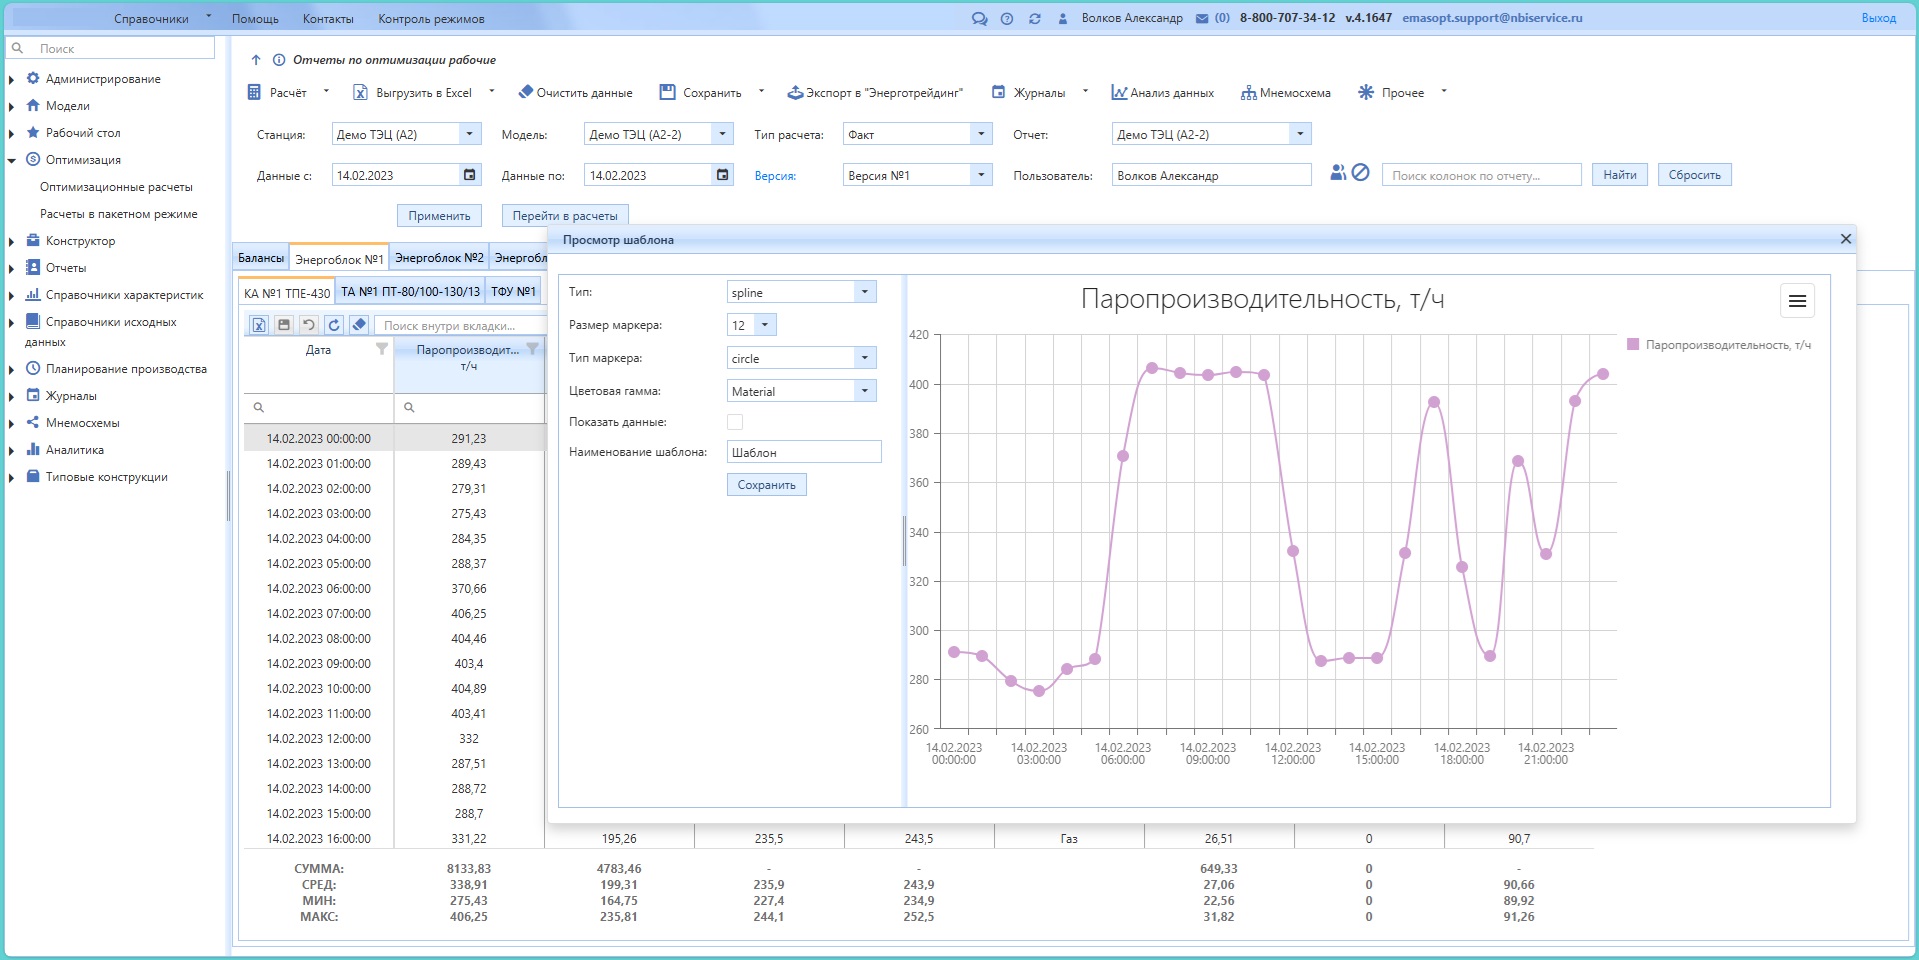Click the 'Наименование шаблона' text field
The height and width of the screenshot is (960, 1919).
(803, 452)
